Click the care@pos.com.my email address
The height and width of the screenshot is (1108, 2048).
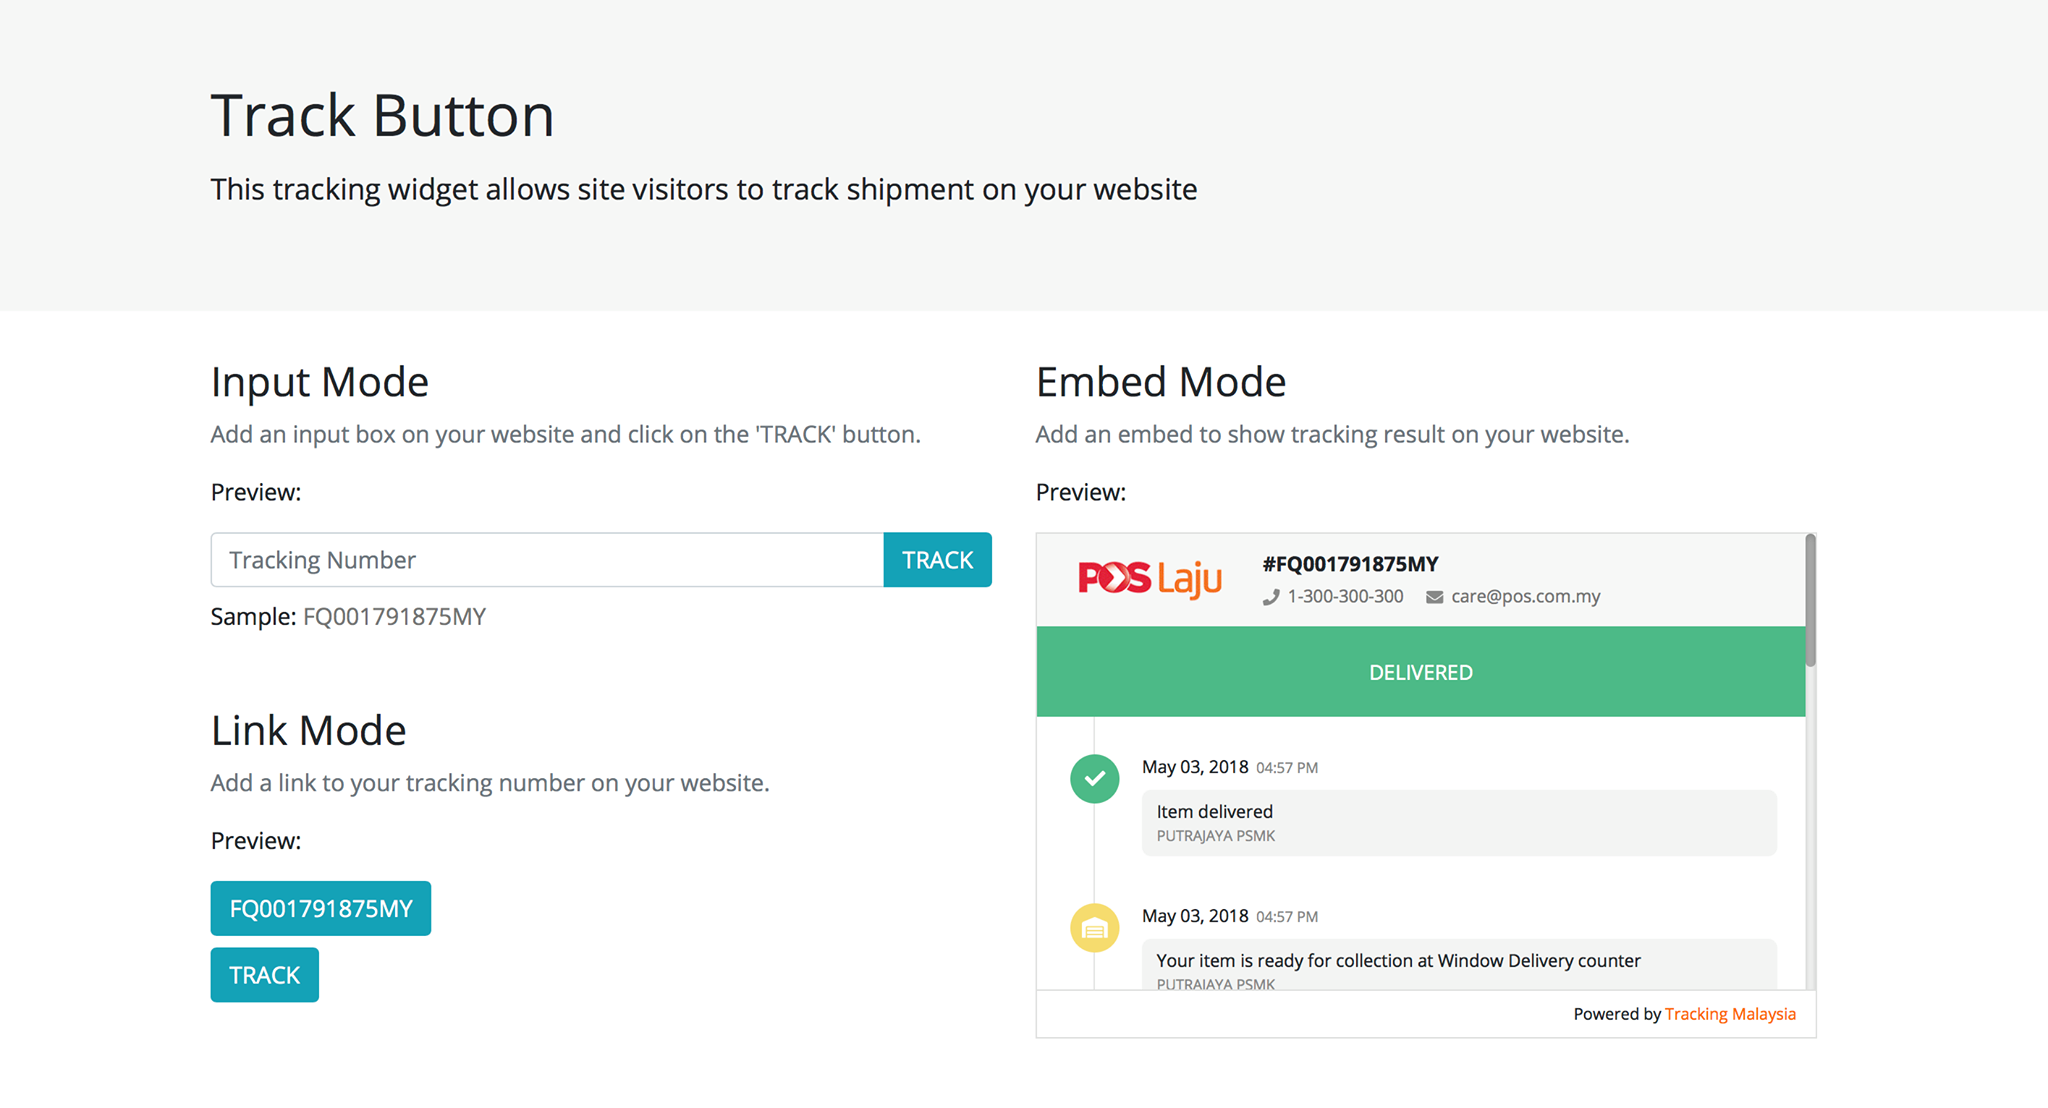pos(1525,596)
